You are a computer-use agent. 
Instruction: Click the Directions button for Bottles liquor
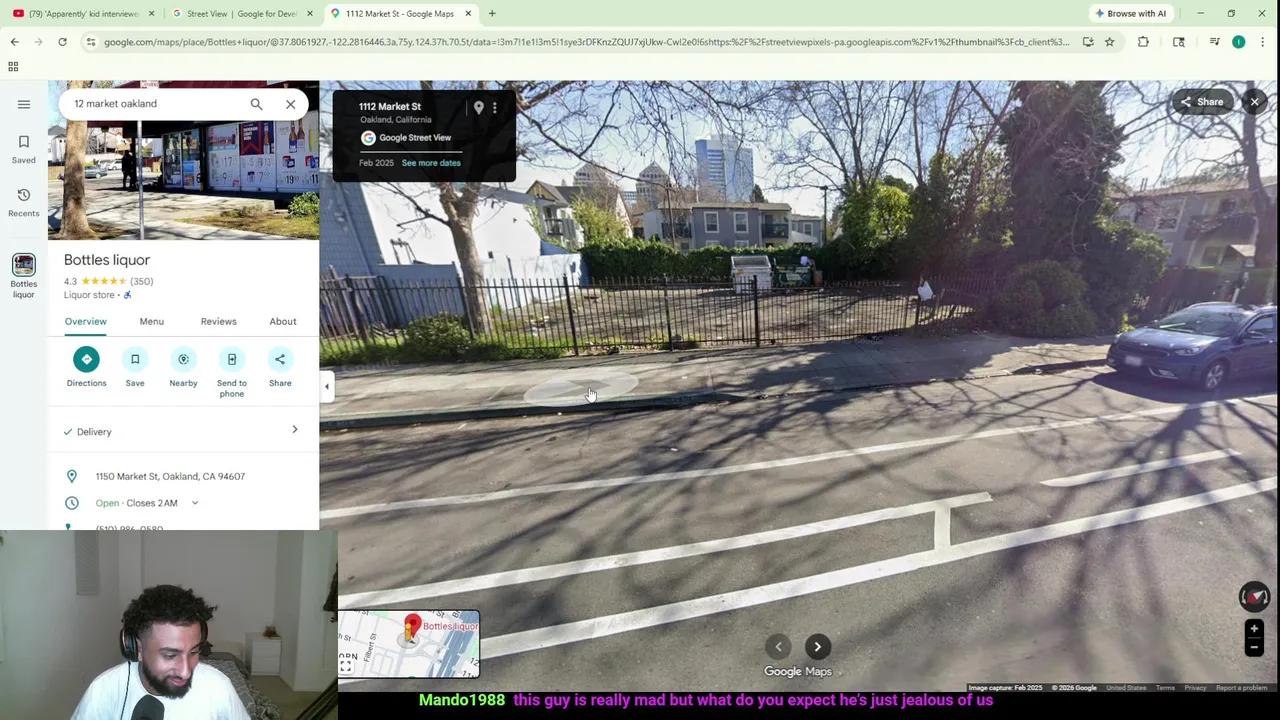pyautogui.click(x=86, y=367)
